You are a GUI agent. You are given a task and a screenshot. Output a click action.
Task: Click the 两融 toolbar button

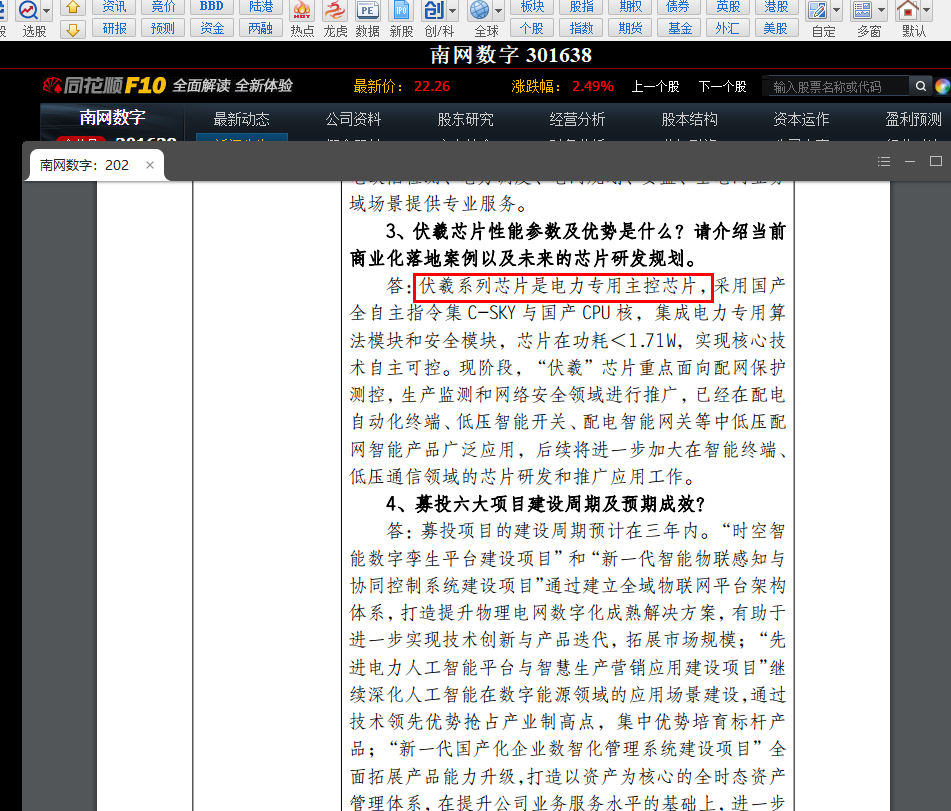point(261,28)
